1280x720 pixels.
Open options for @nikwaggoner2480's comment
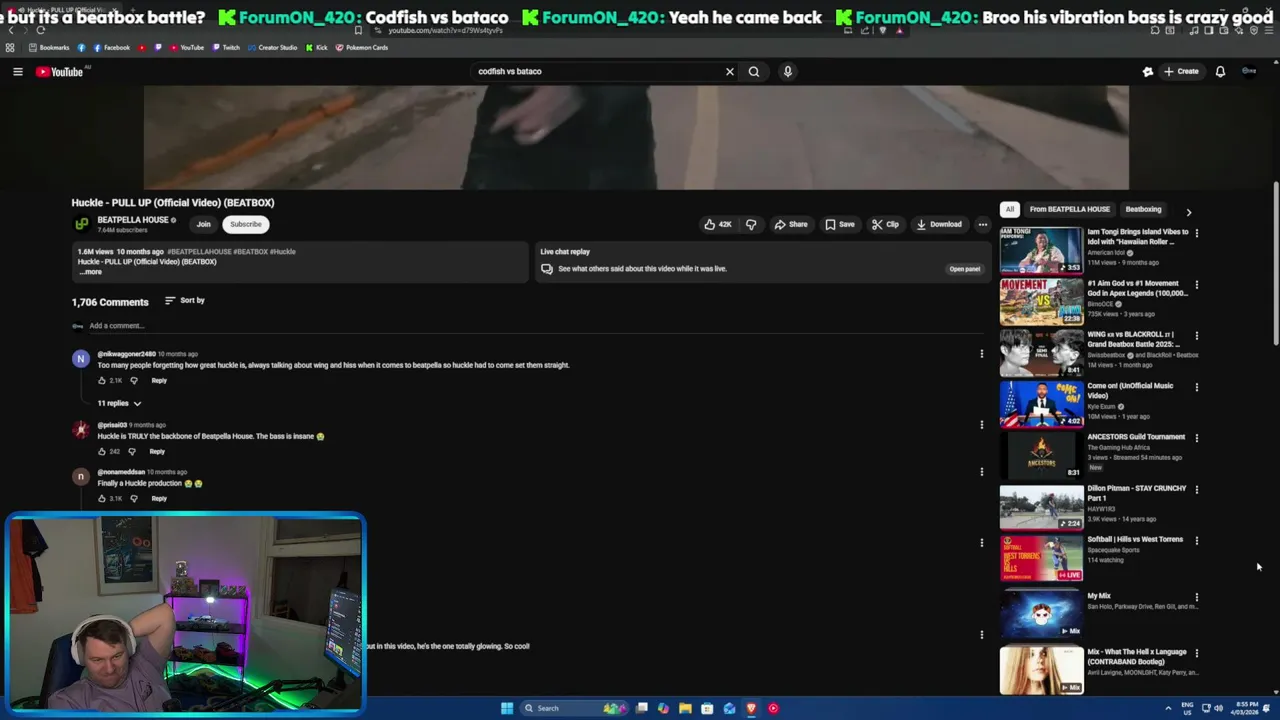click(x=981, y=353)
